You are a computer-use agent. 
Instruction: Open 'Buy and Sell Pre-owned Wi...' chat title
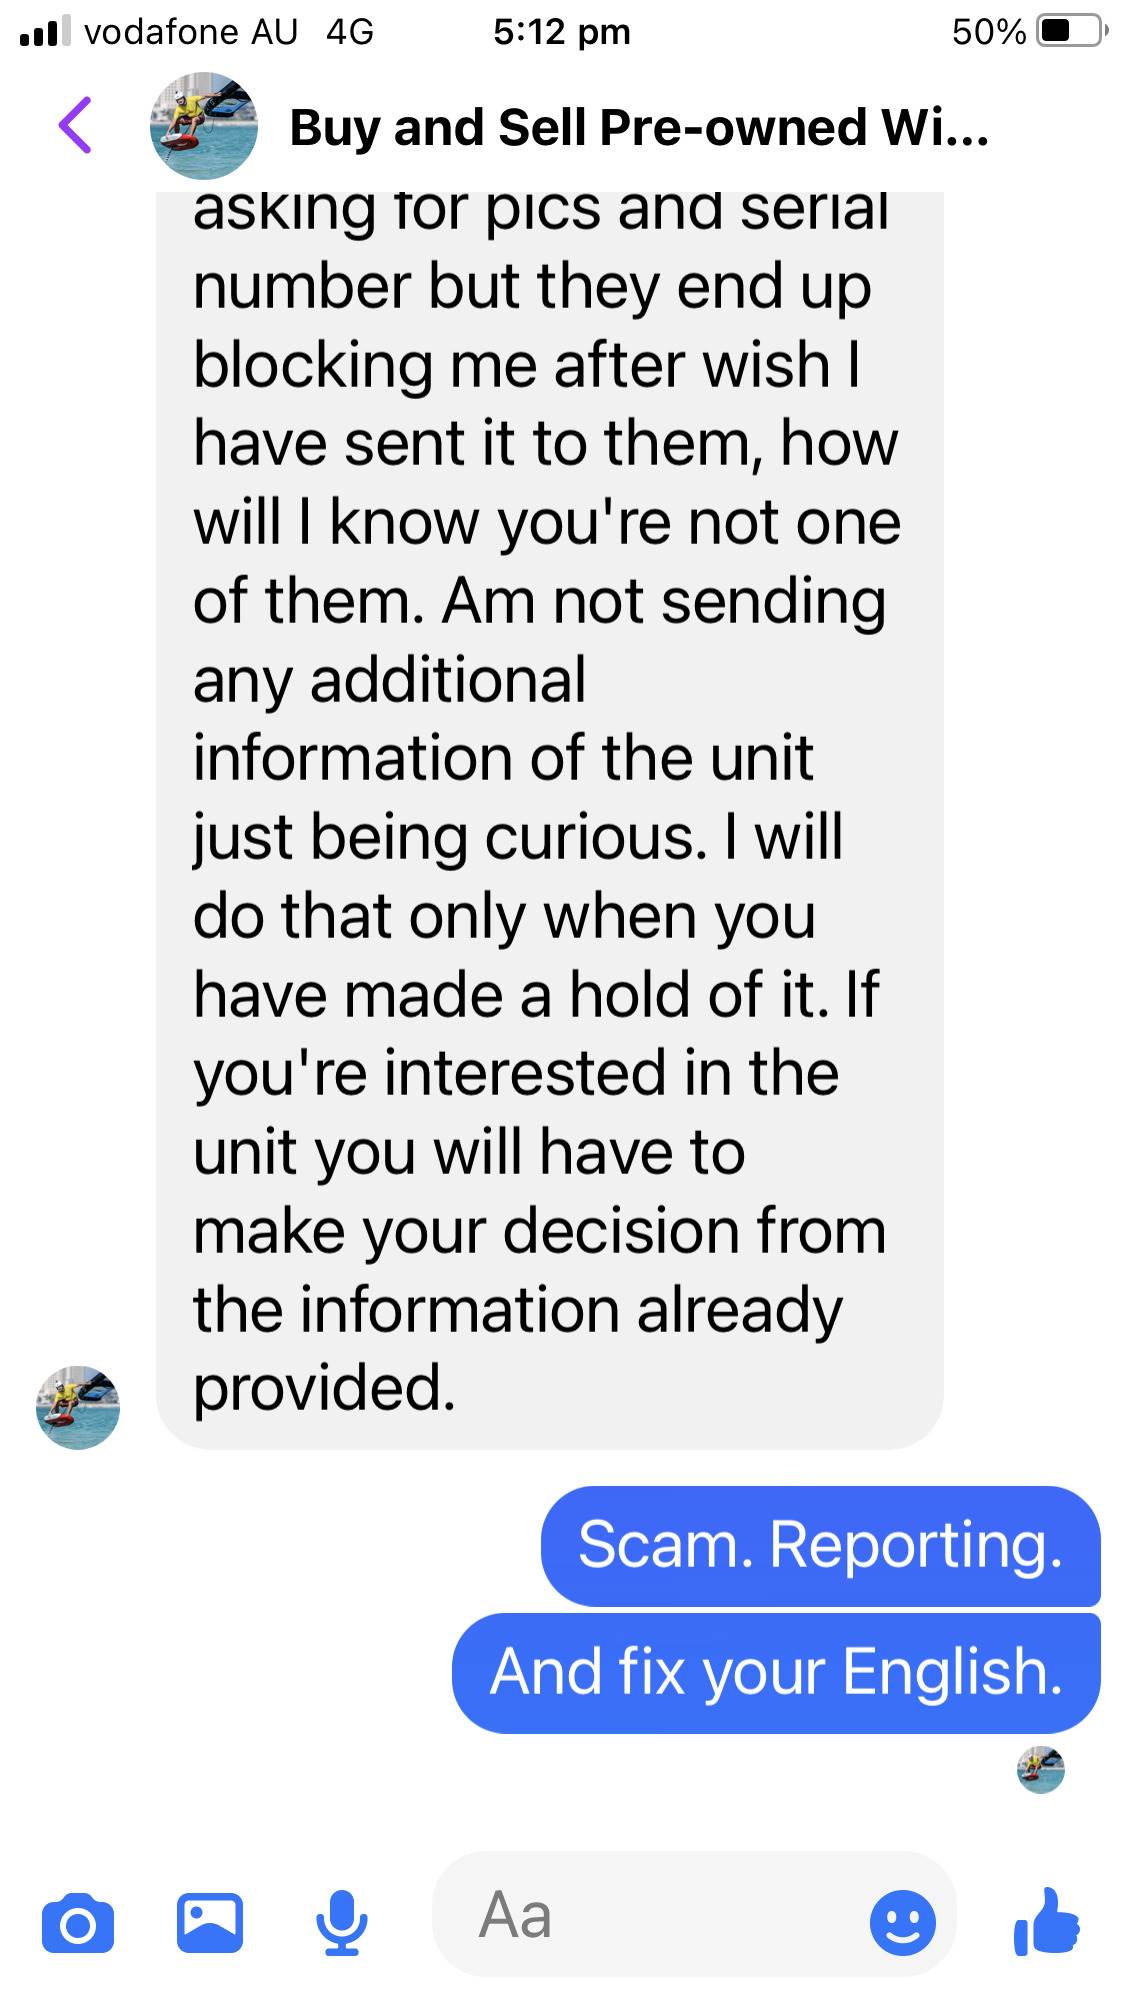pyautogui.click(x=639, y=128)
